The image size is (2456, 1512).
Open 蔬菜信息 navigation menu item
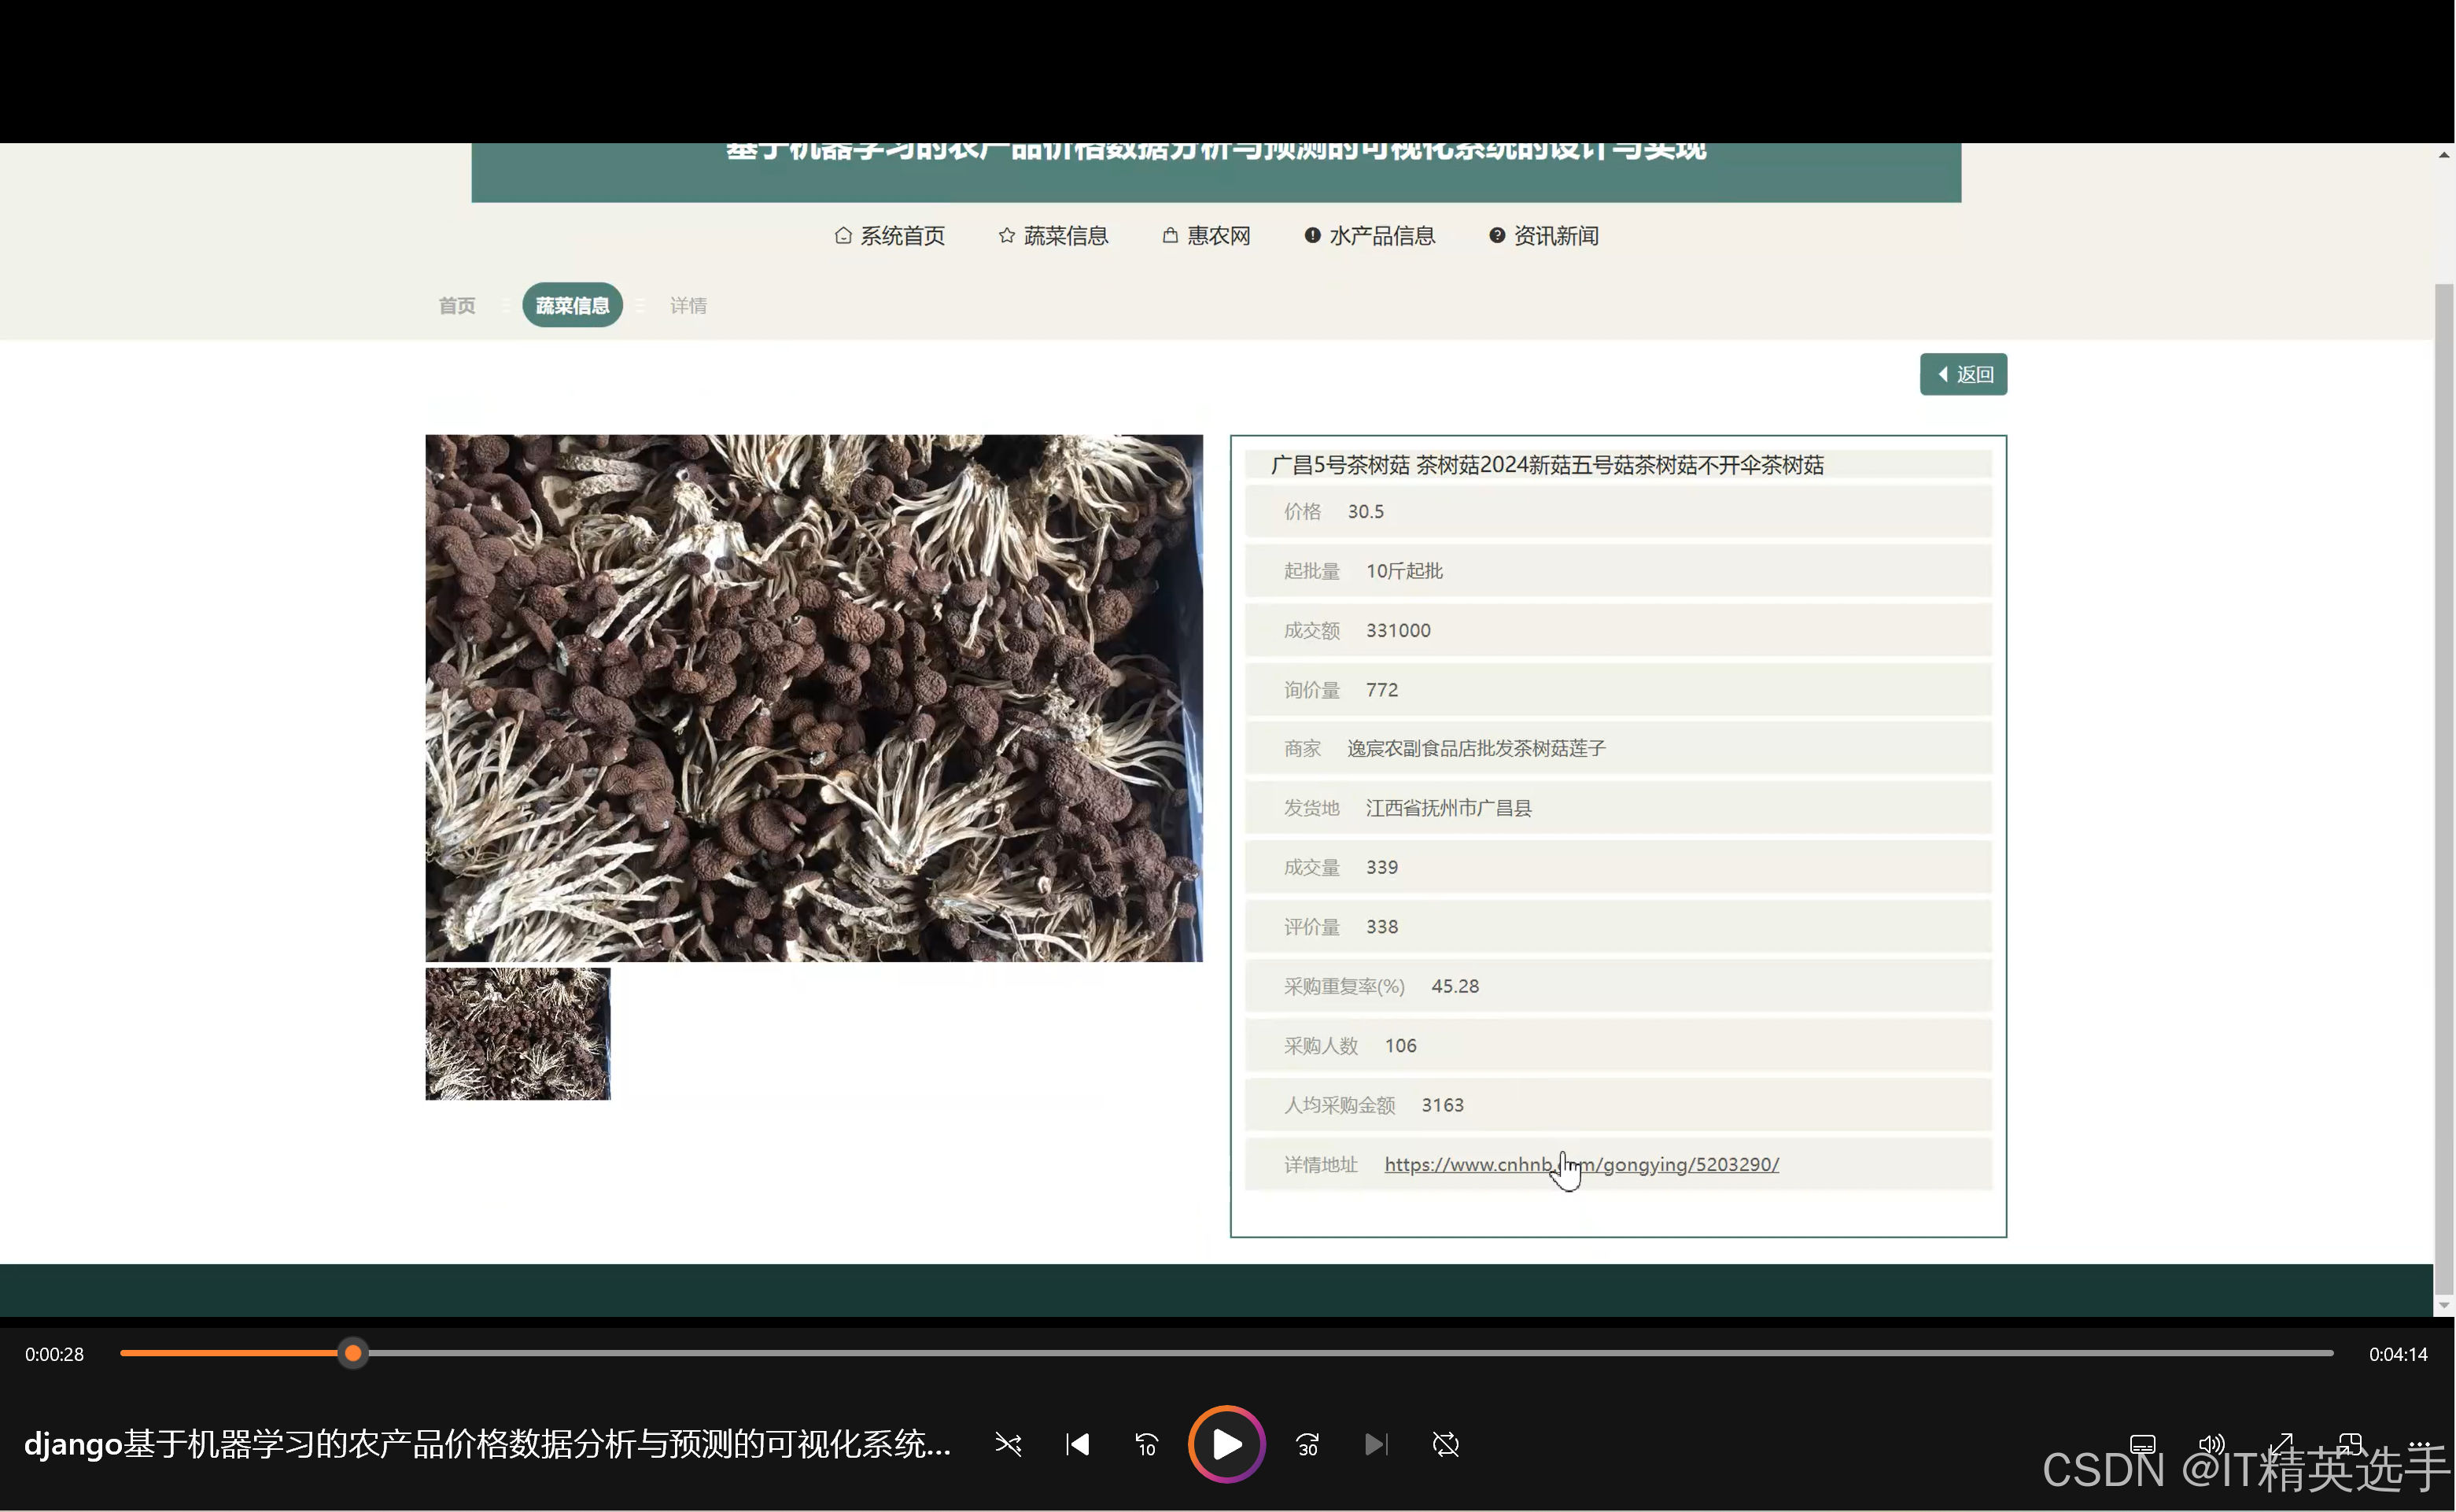[1053, 236]
